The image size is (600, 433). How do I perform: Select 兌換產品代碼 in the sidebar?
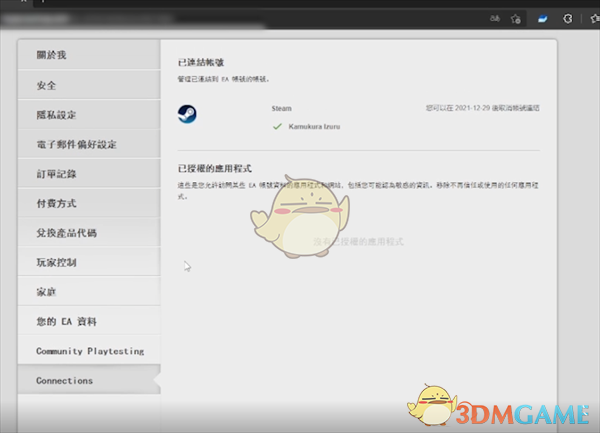tap(89, 233)
